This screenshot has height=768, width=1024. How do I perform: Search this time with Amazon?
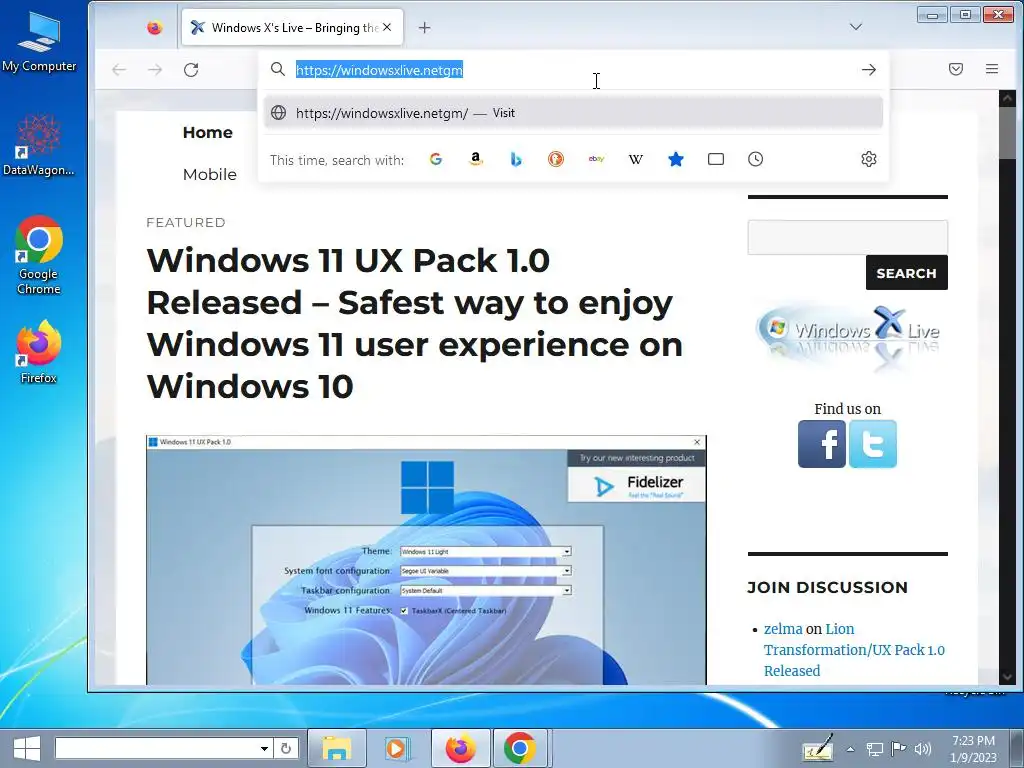coord(476,159)
